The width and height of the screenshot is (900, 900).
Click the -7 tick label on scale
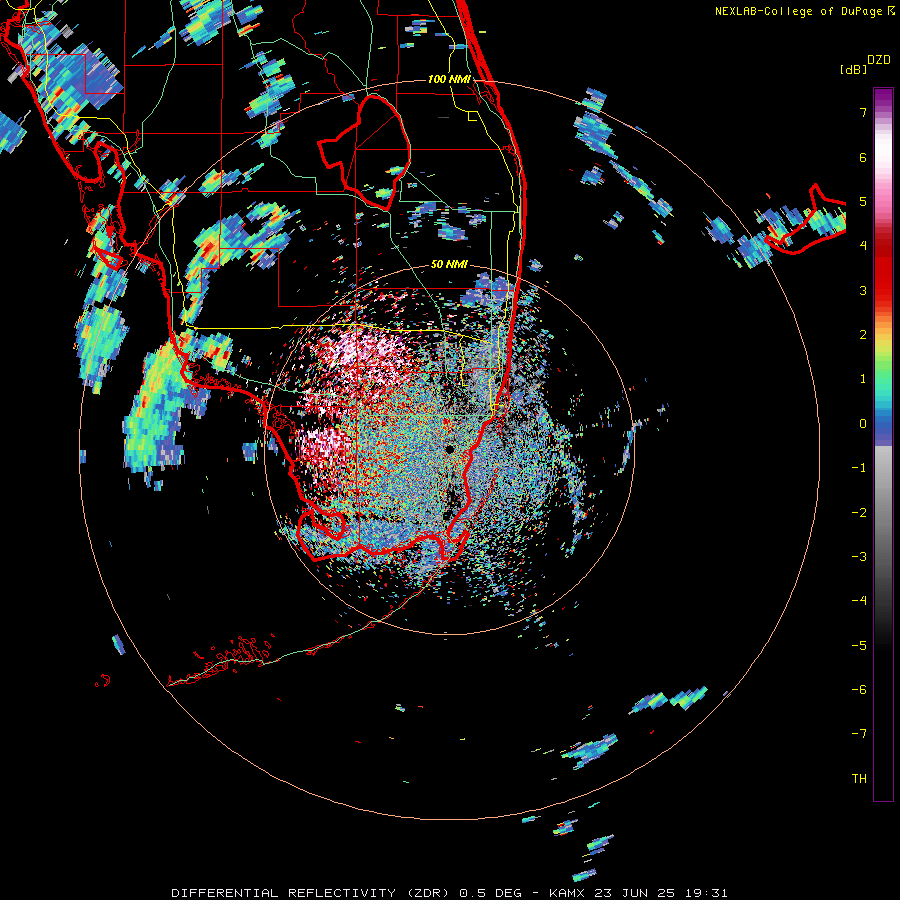[859, 734]
